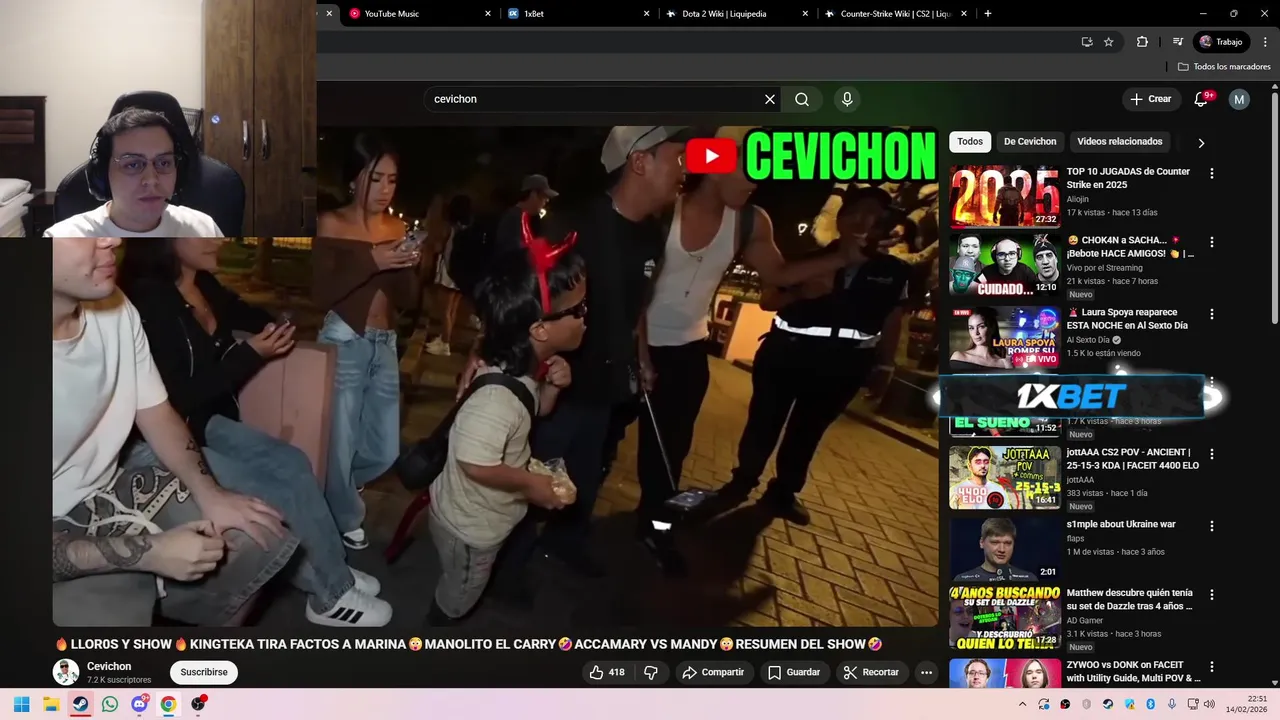This screenshot has width=1280, height=720.
Task: Open Matthew descubre Dazzle set title
Action: [x=1129, y=599]
